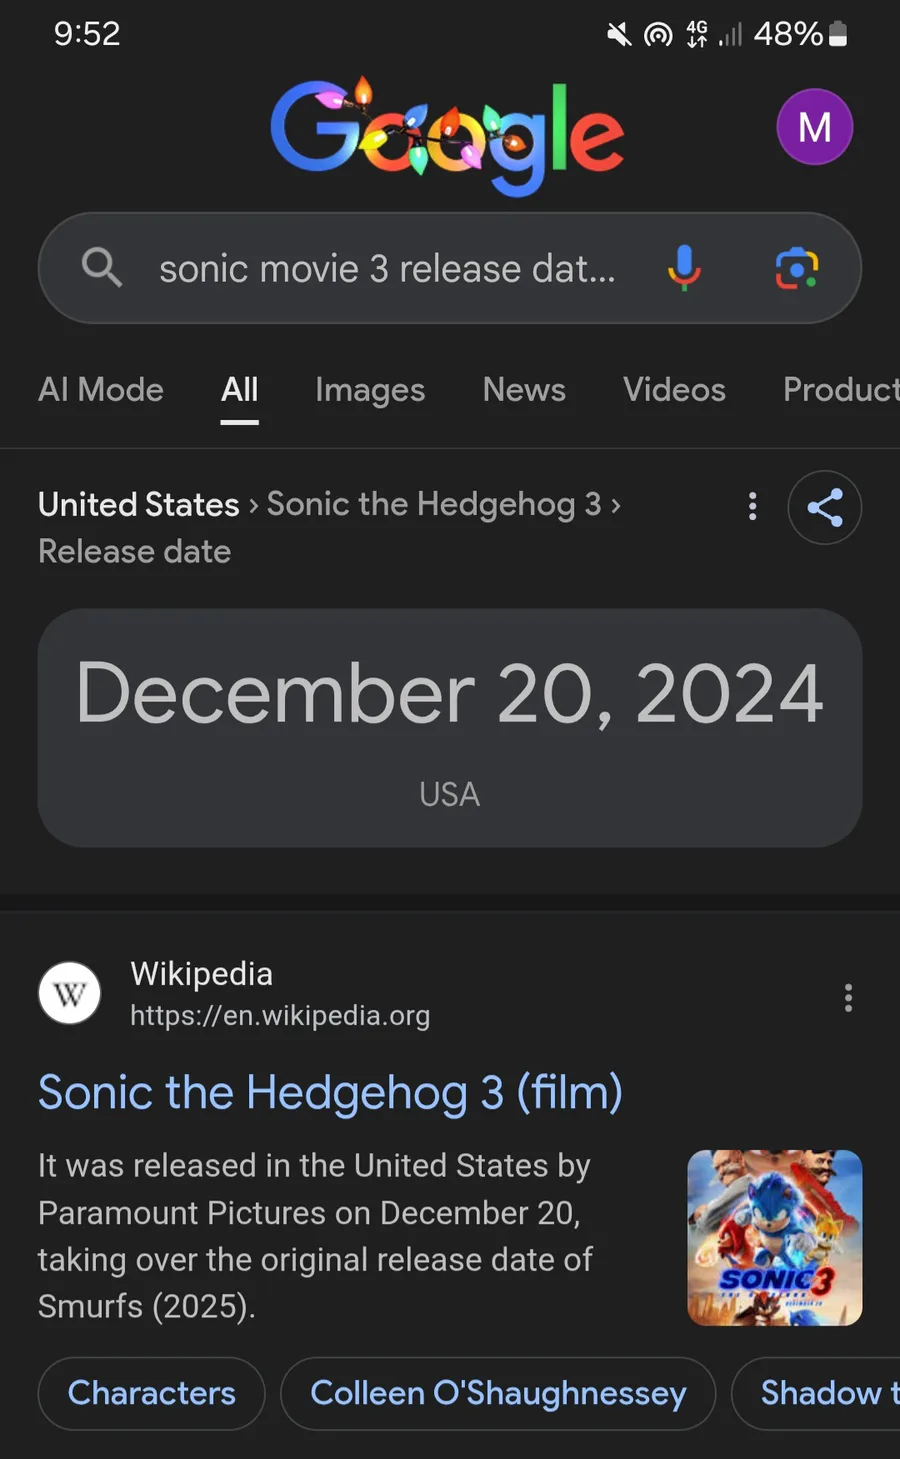Start voice search with microphone icon
Image resolution: width=900 pixels, height=1459 pixels.
684,268
